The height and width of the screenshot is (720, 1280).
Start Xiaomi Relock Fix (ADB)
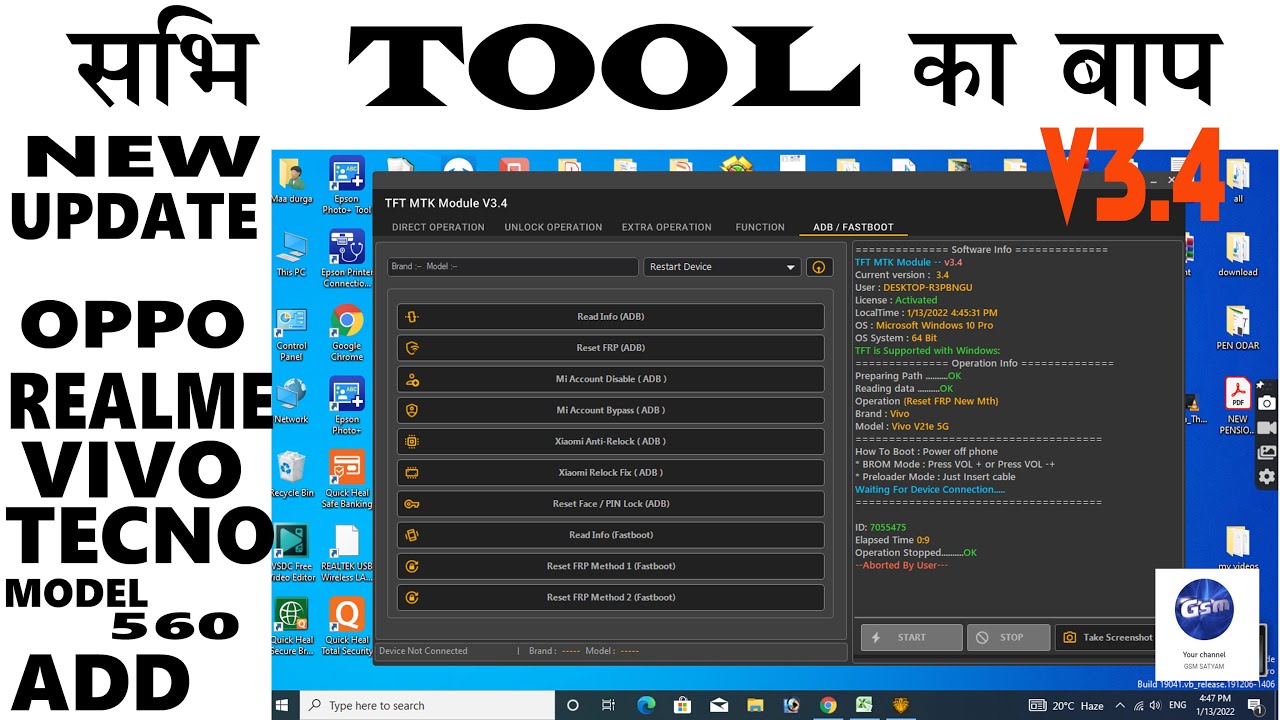610,472
